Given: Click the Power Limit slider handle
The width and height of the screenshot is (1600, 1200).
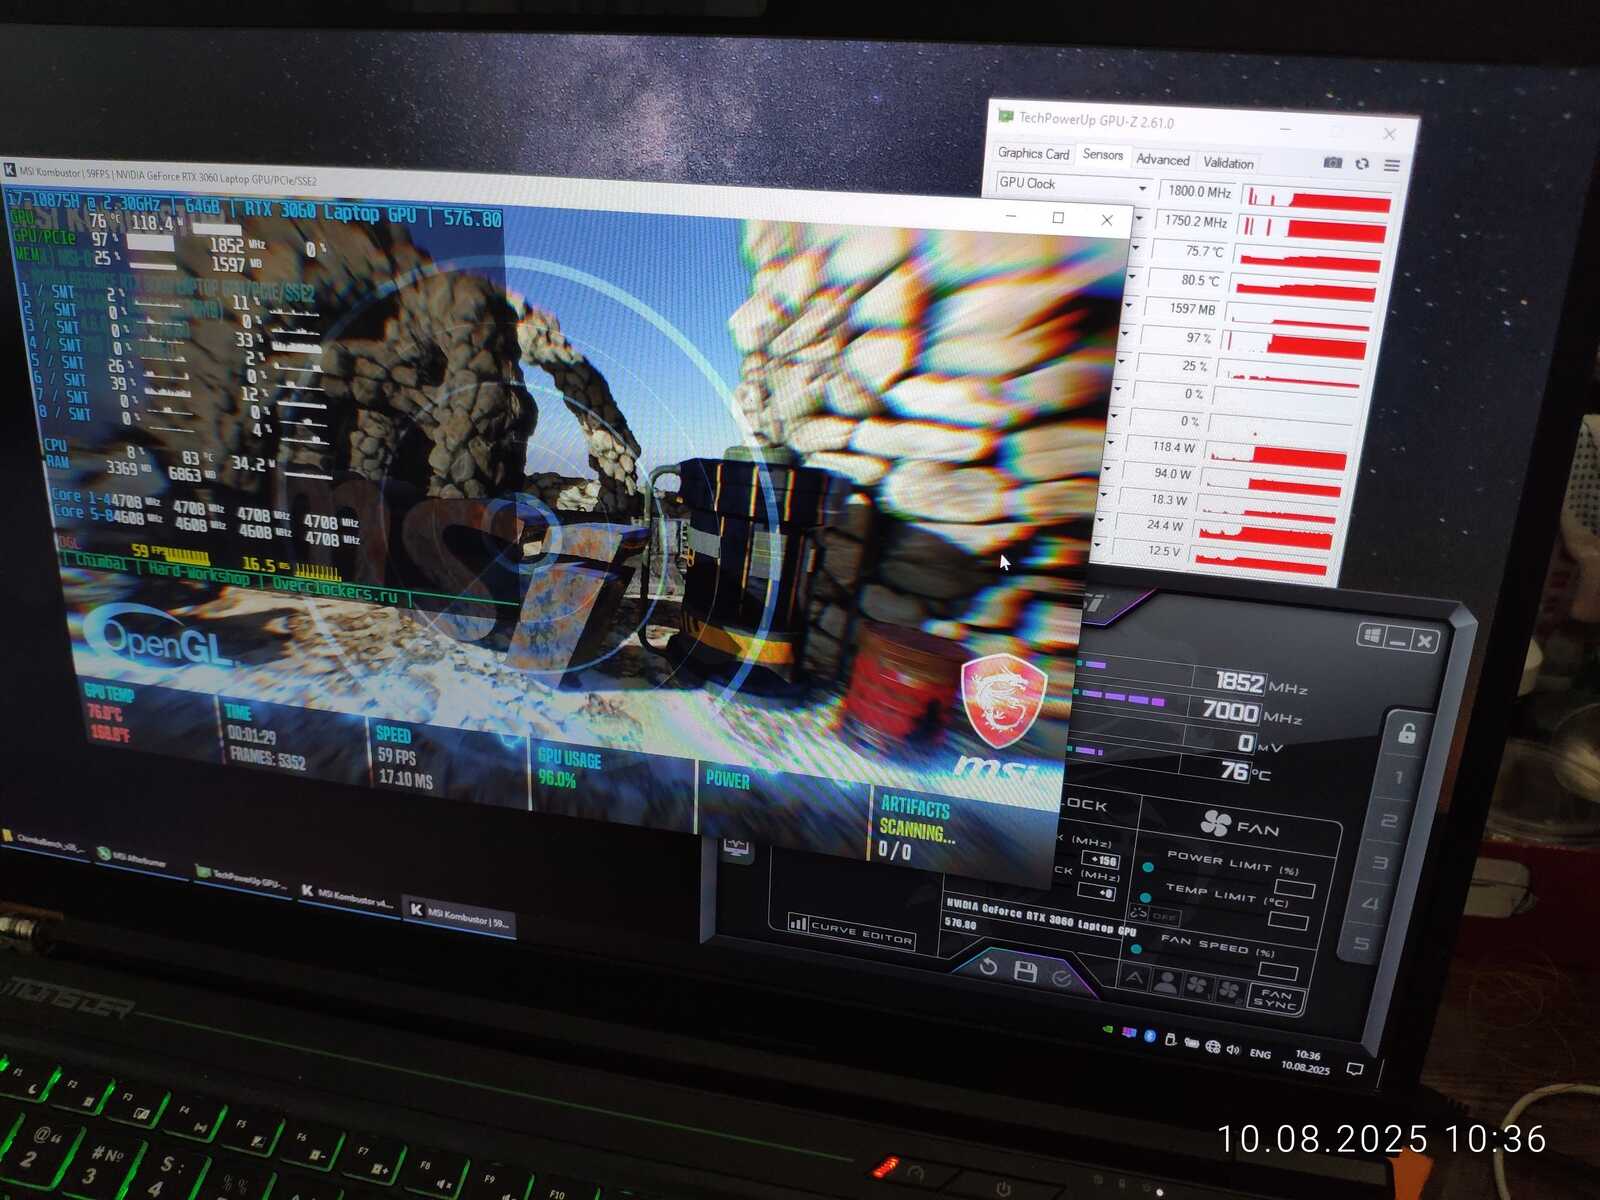Looking at the screenshot, I should click(1148, 867).
